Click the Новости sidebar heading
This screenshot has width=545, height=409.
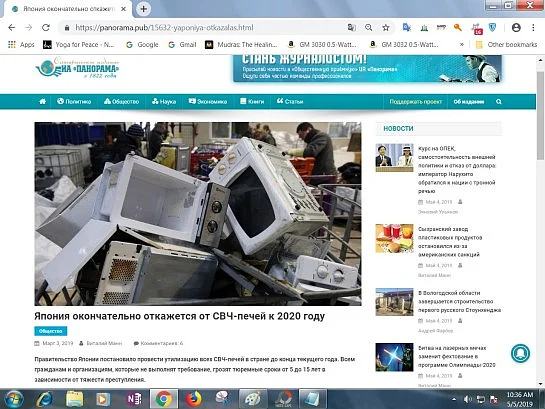pos(398,129)
